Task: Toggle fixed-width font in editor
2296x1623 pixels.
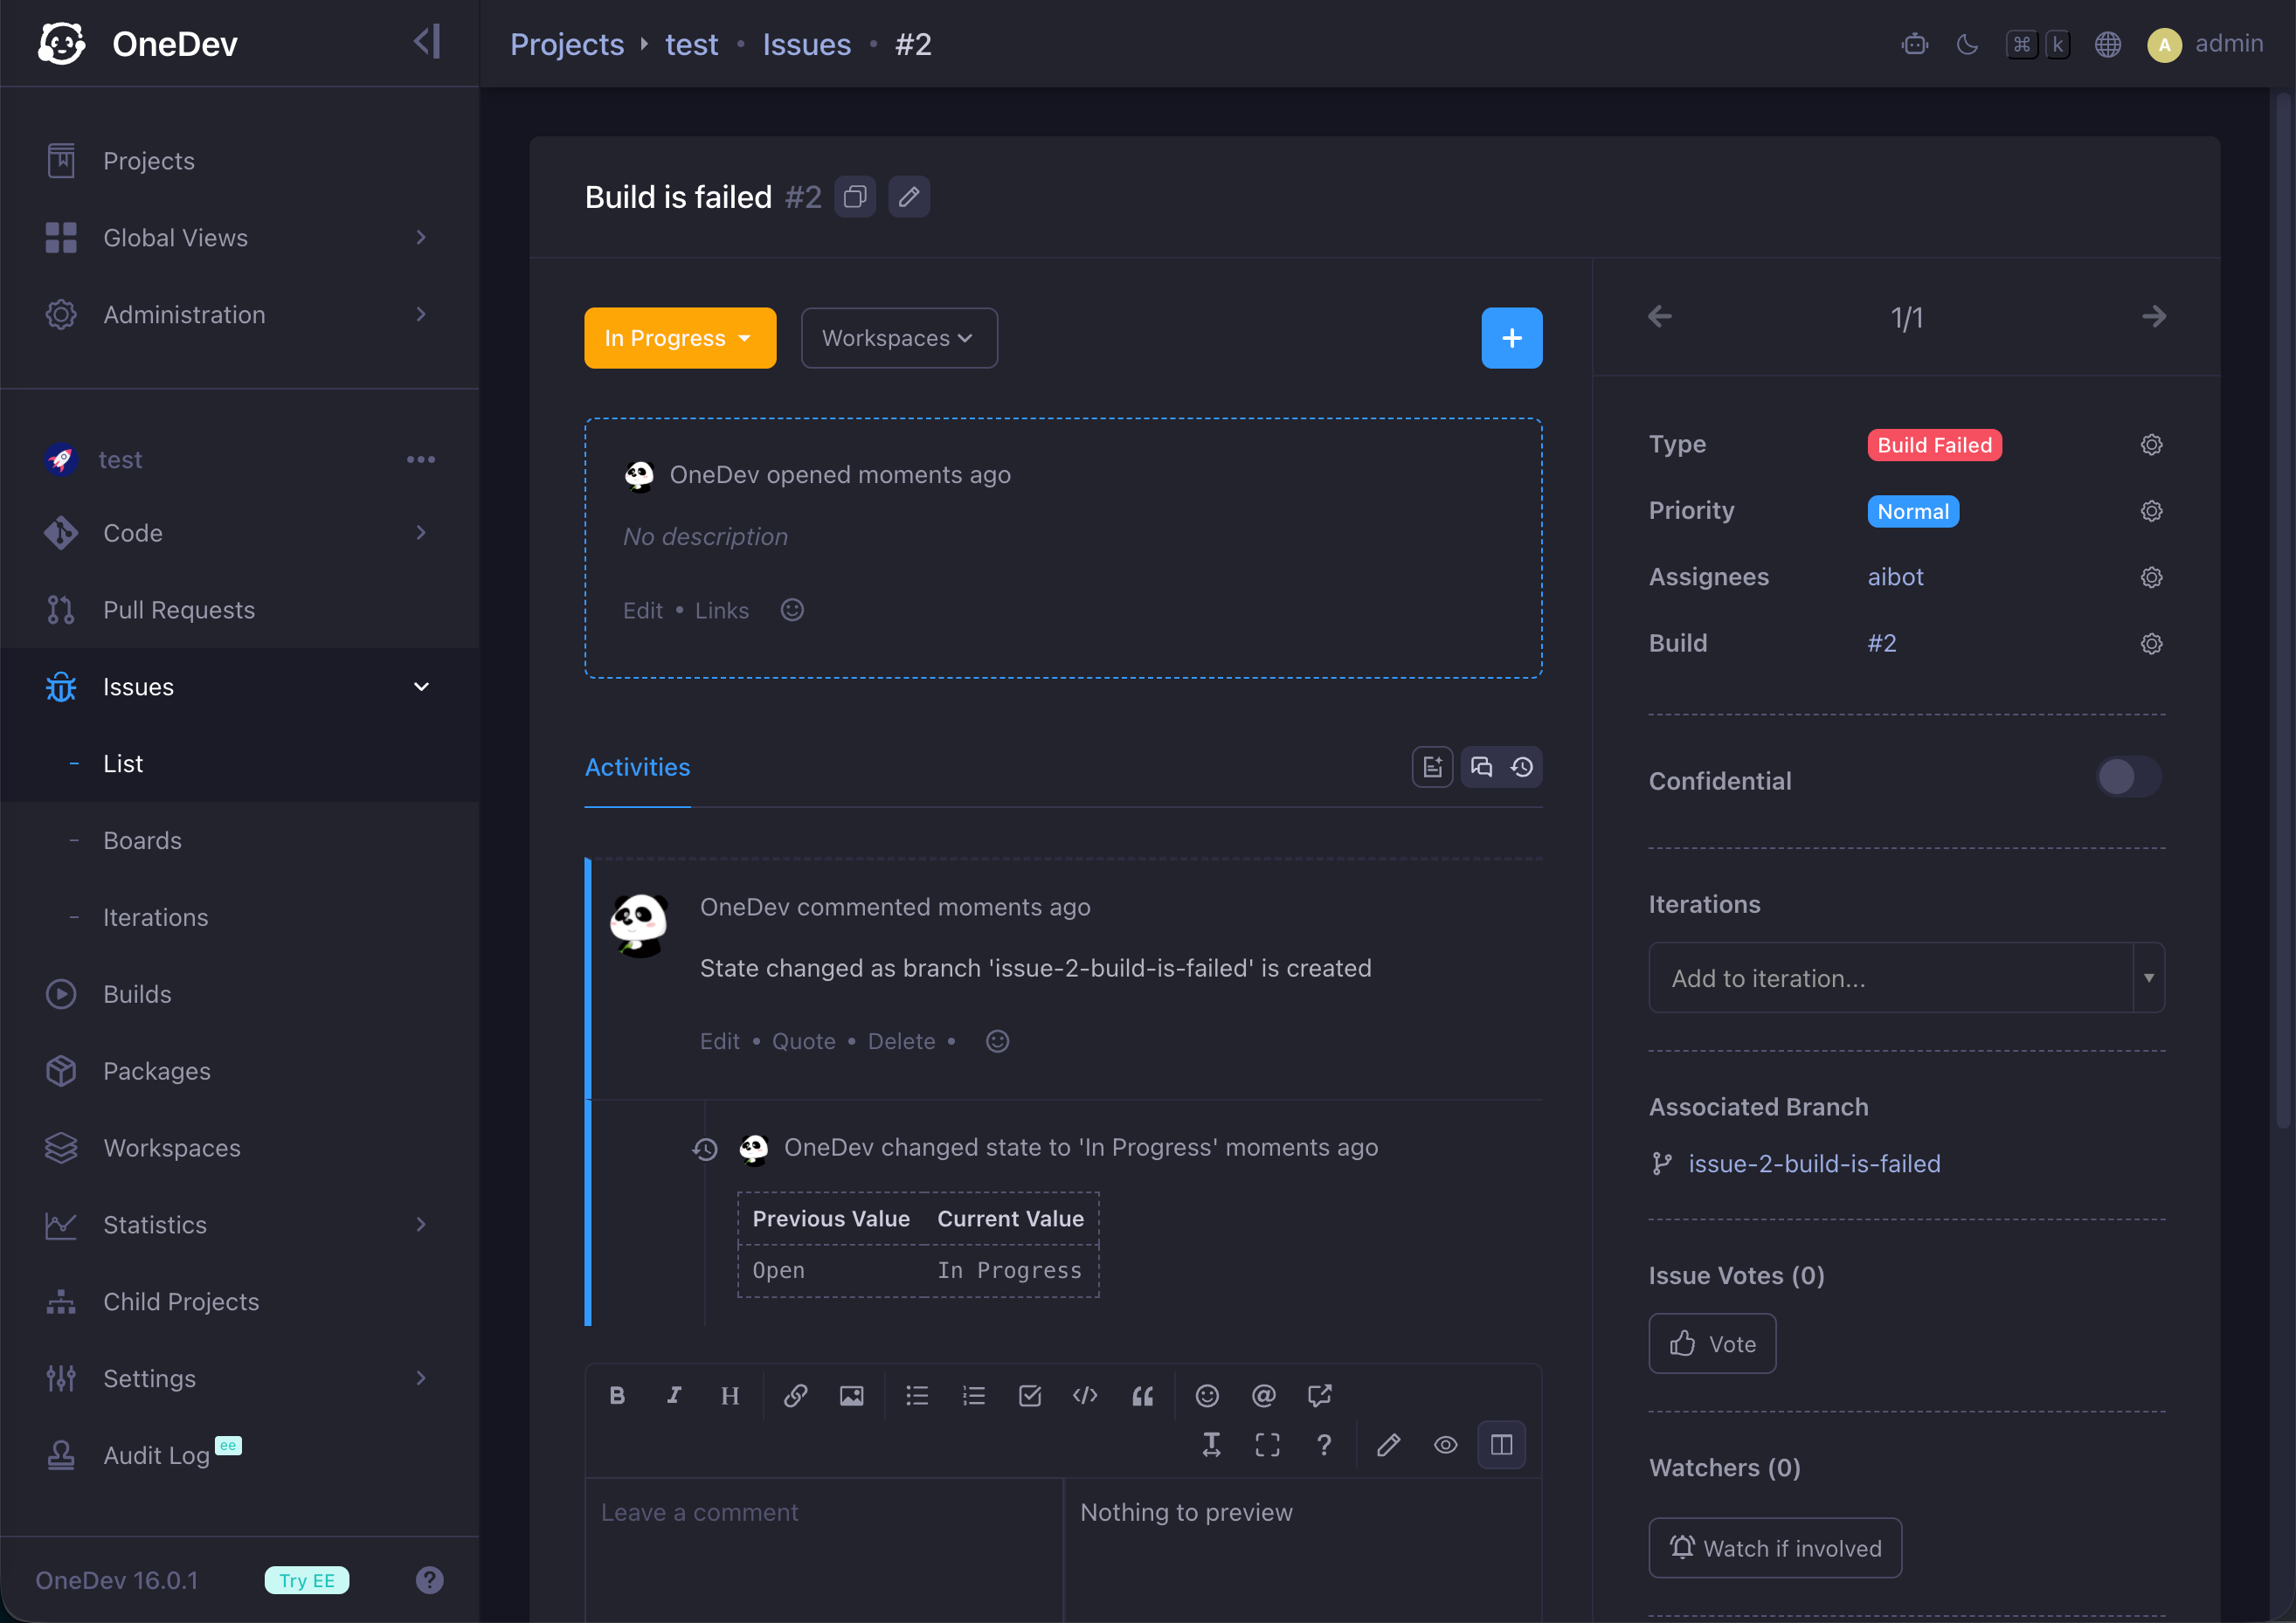Action: tap(1211, 1445)
